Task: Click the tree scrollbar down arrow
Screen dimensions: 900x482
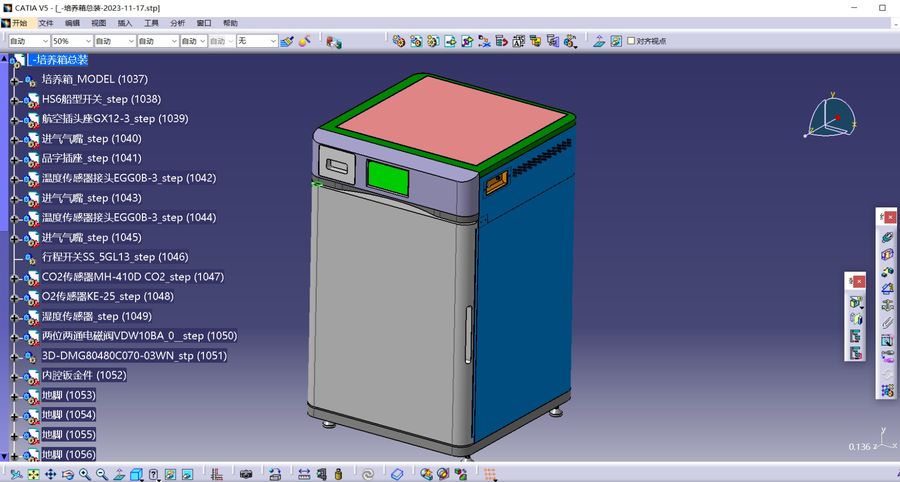Action: pos(5,457)
